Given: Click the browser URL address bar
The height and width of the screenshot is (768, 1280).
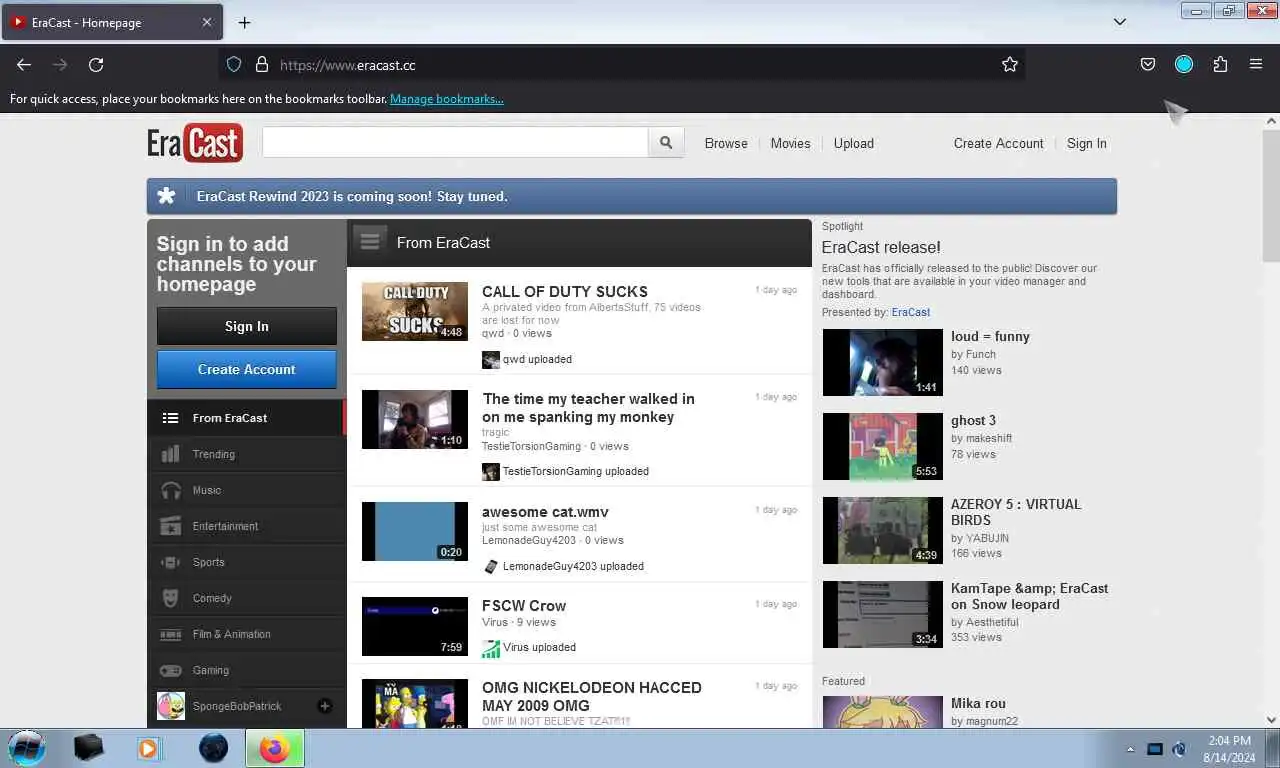Looking at the screenshot, I should tap(620, 64).
